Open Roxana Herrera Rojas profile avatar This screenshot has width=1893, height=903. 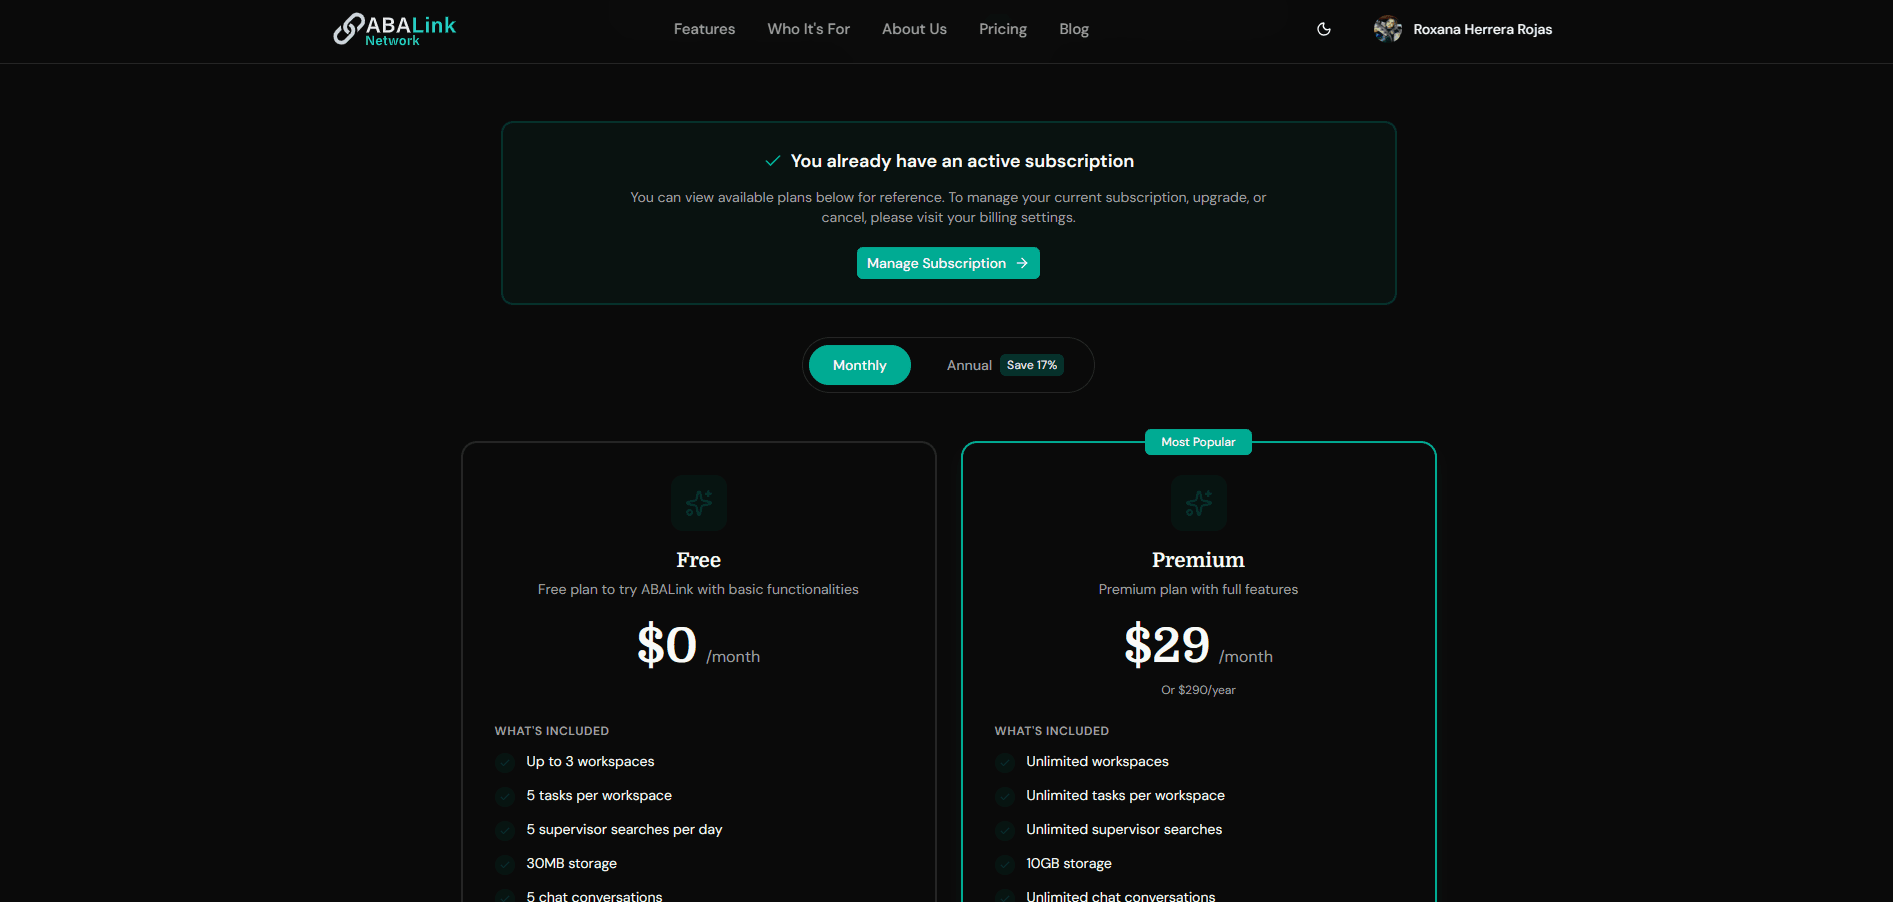(1387, 29)
